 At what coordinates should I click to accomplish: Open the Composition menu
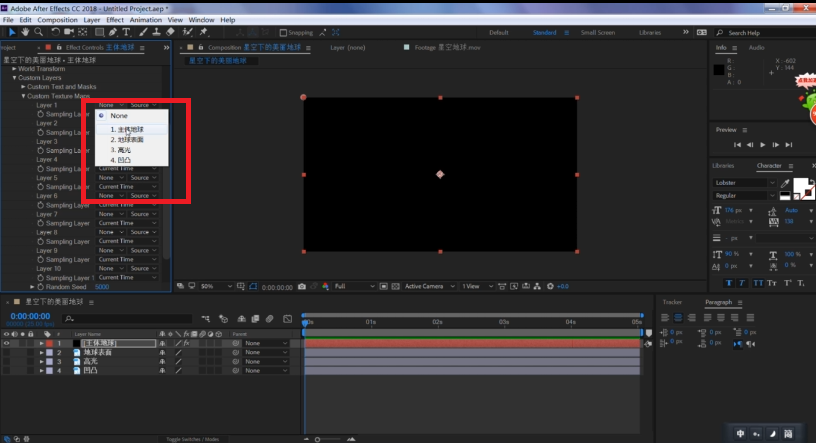[57, 20]
